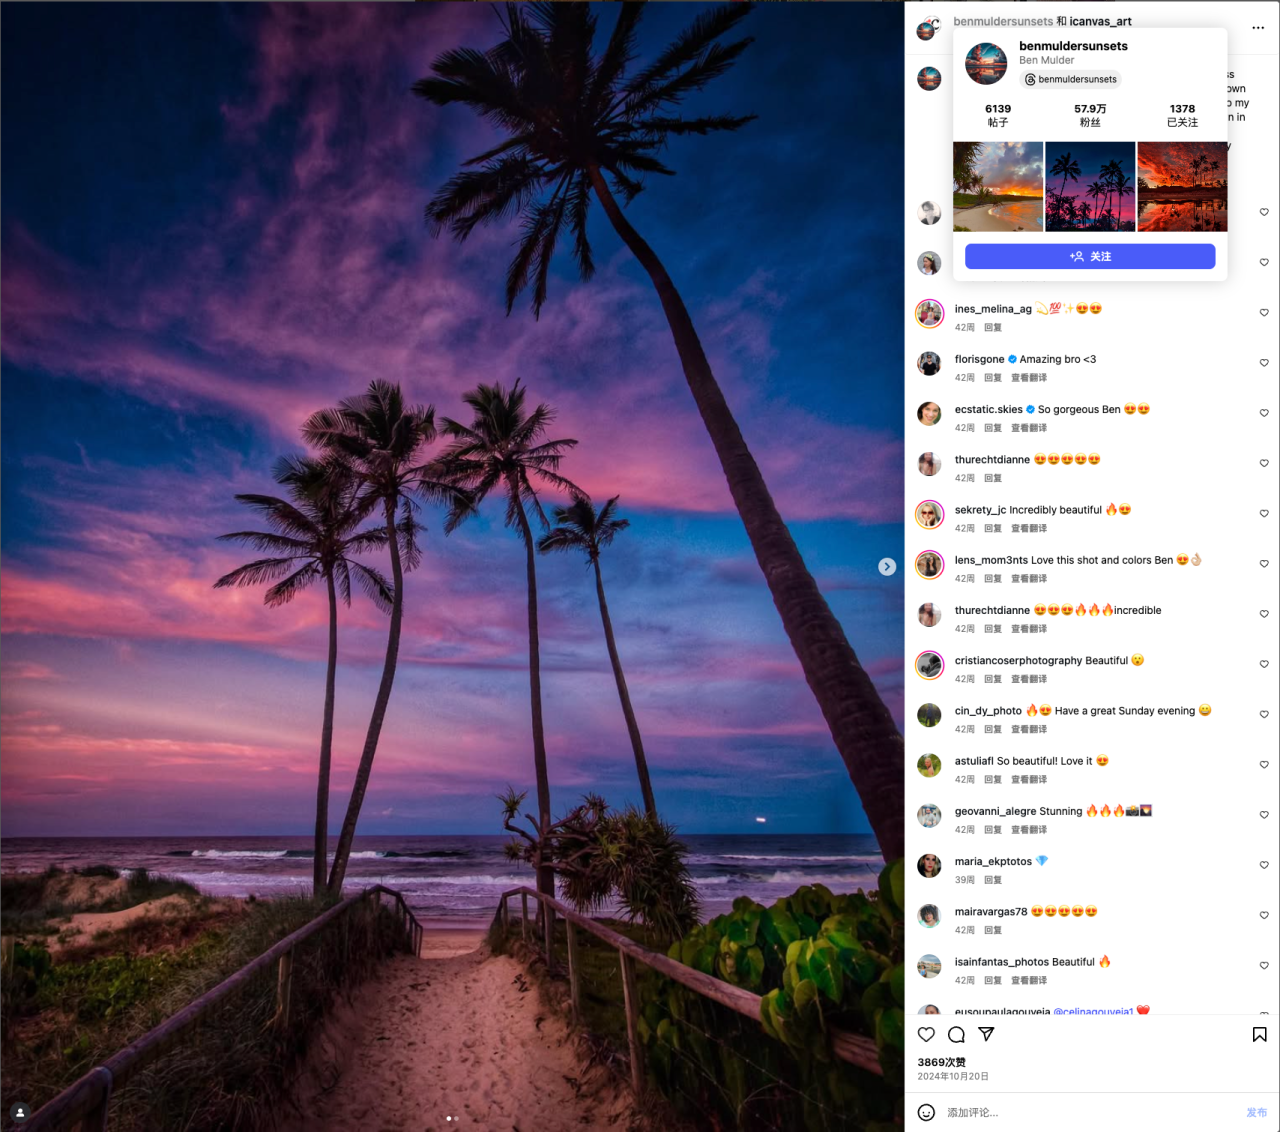Image resolution: width=1280 pixels, height=1132 pixels.
Task: Open the emoji picker in the comment box
Action: [x=926, y=1113]
